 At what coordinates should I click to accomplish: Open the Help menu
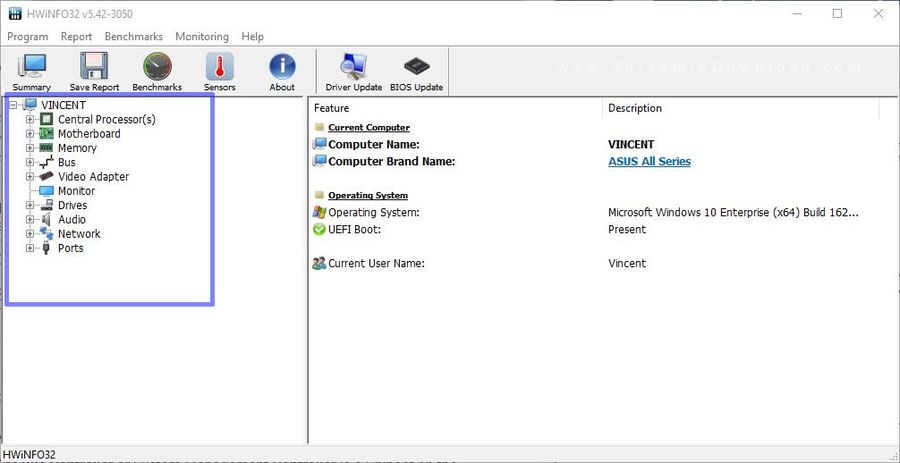(252, 36)
